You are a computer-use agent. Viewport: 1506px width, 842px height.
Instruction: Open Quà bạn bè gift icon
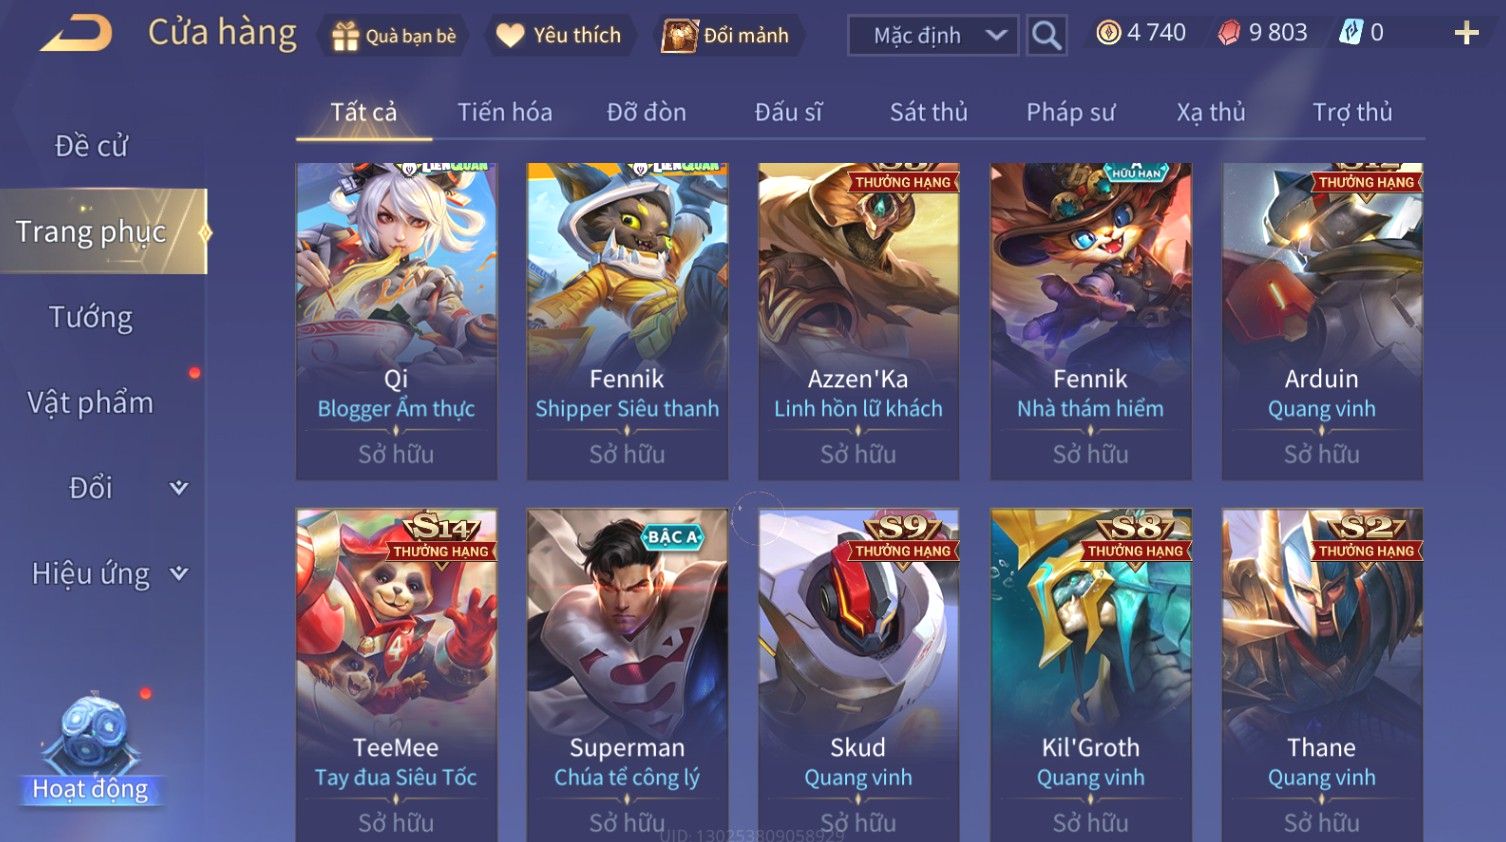coord(345,36)
